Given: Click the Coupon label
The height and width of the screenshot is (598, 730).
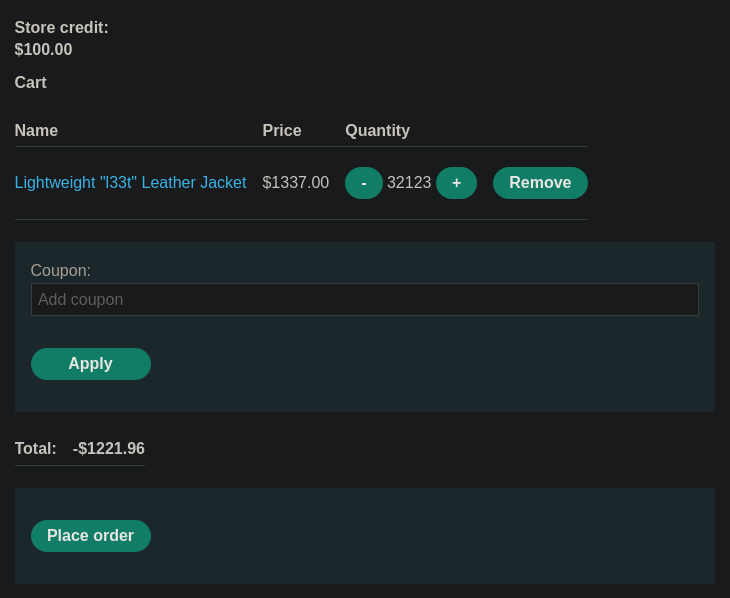Looking at the screenshot, I should 61,271.
